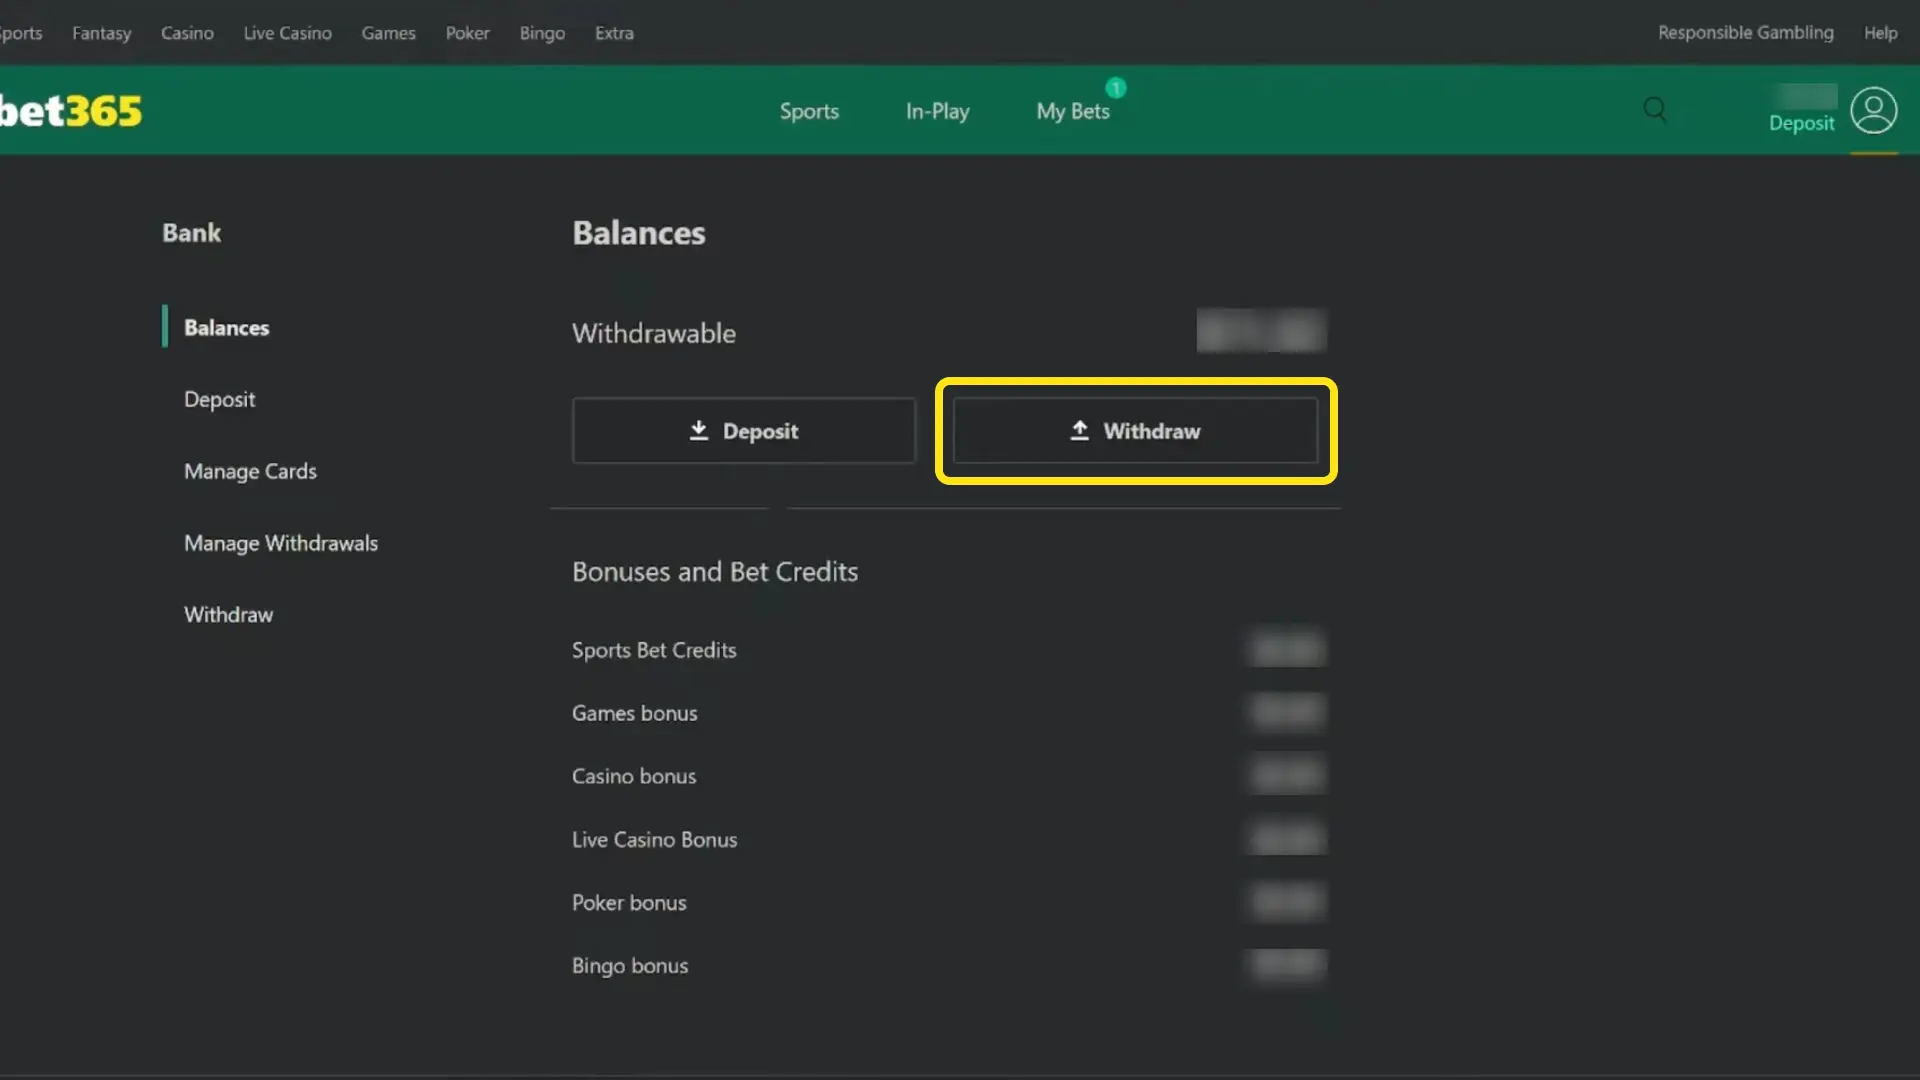
Task: Click the blurred Withdrawable amount
Action: coord(1261,331)
